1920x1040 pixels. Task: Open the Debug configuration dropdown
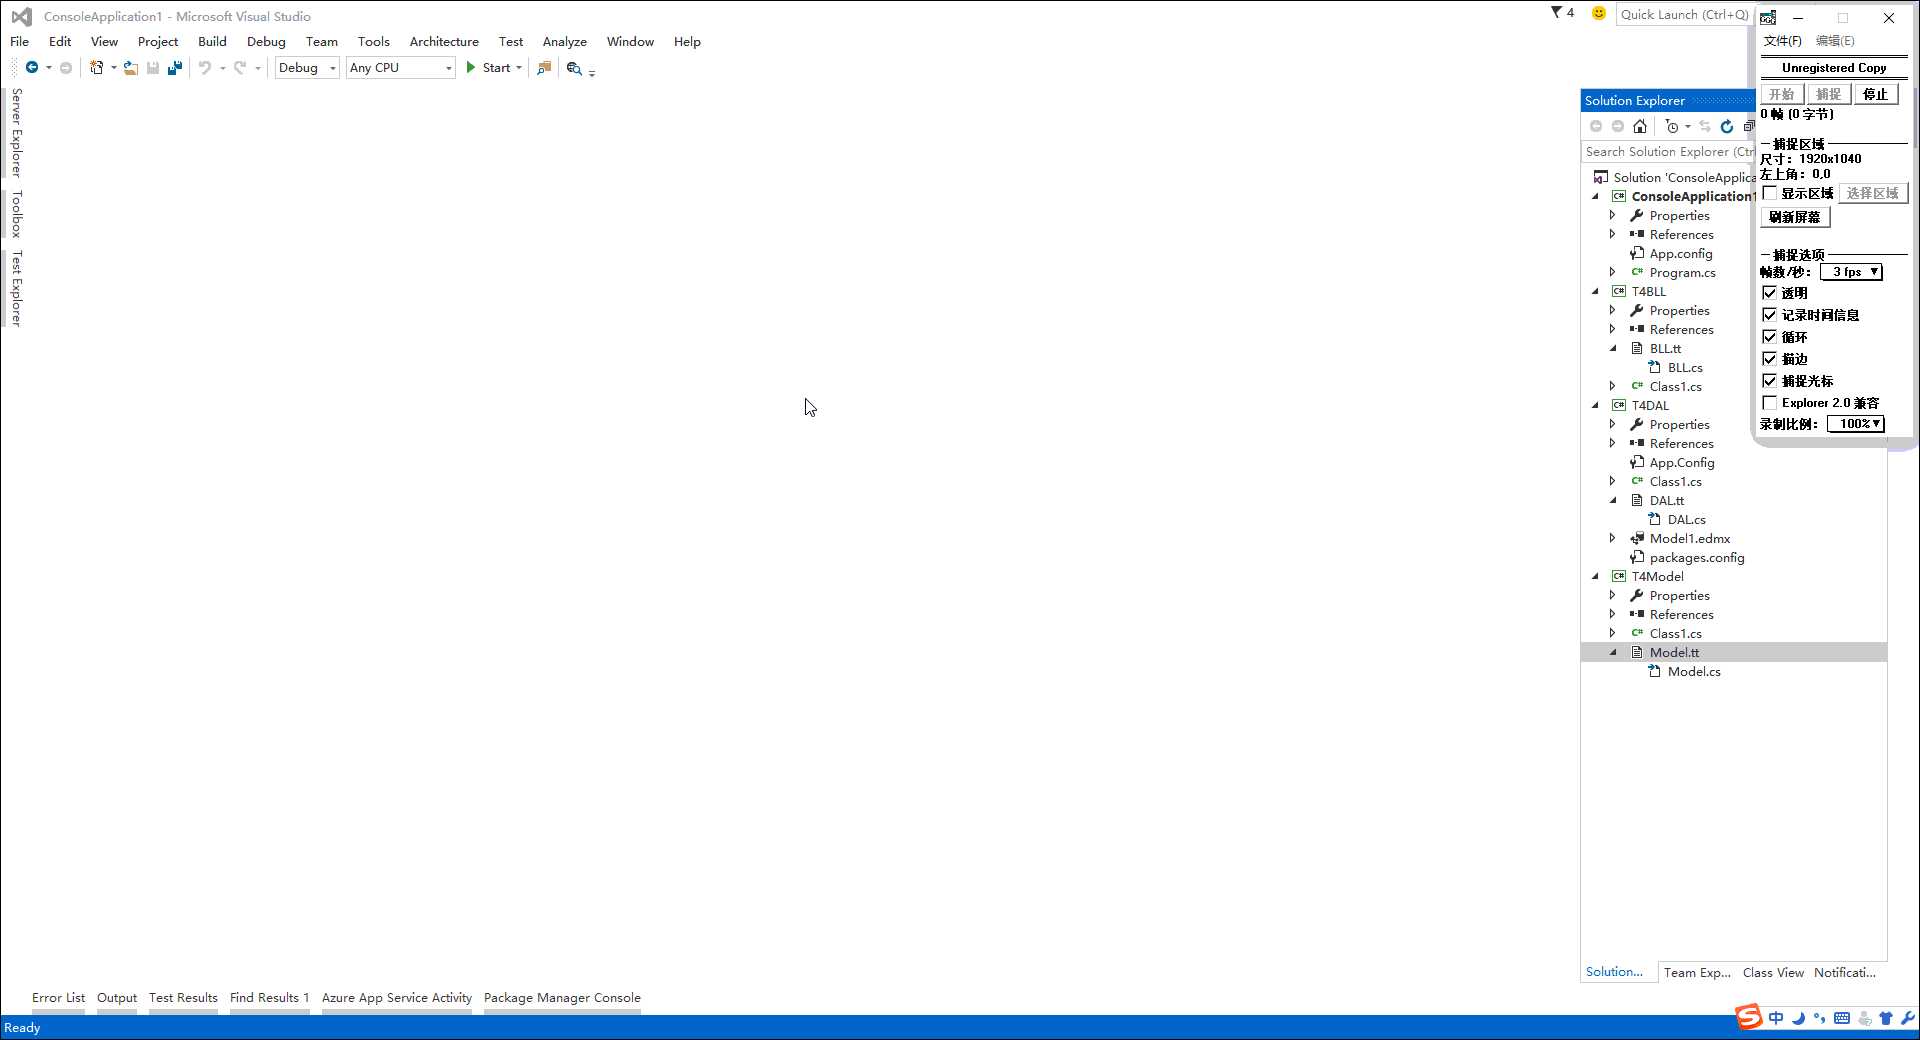pyautogui.click(x=307, y=68)
